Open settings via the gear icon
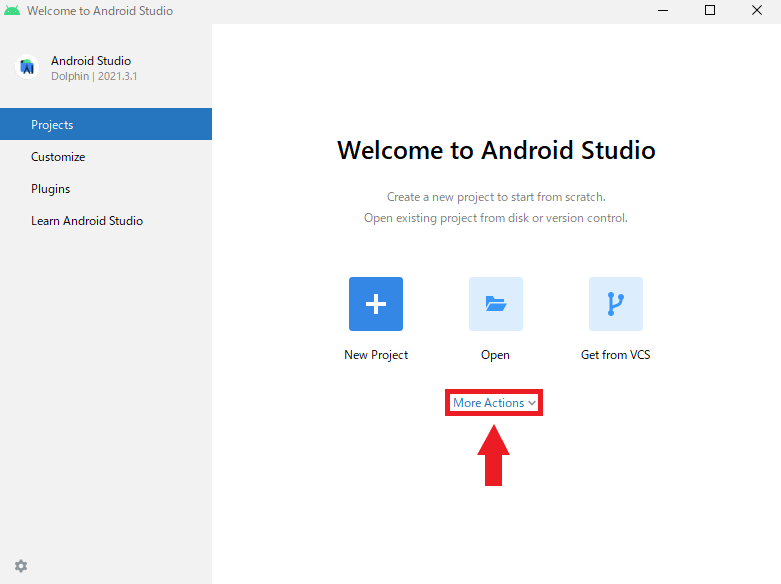The height and width of the screenshot is (584, 781). click(21, 566)
